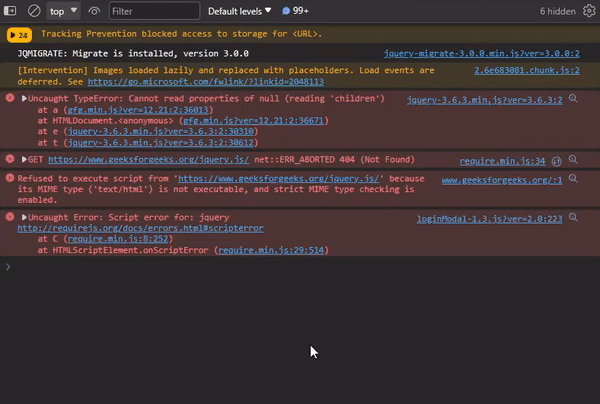Screen dimensions: 600x404
Task: Open the 99+ issues counter
Action: click(x=295, y=11)
